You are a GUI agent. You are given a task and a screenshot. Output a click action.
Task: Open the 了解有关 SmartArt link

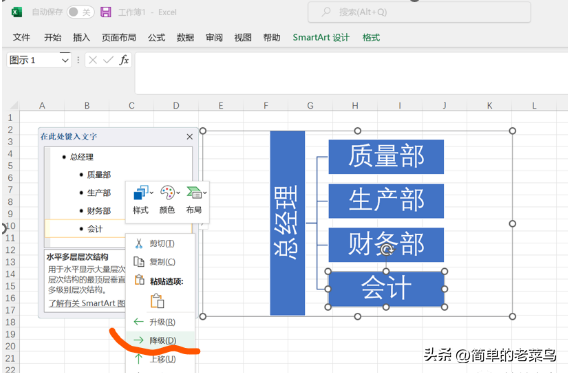[x=87, y=303]
